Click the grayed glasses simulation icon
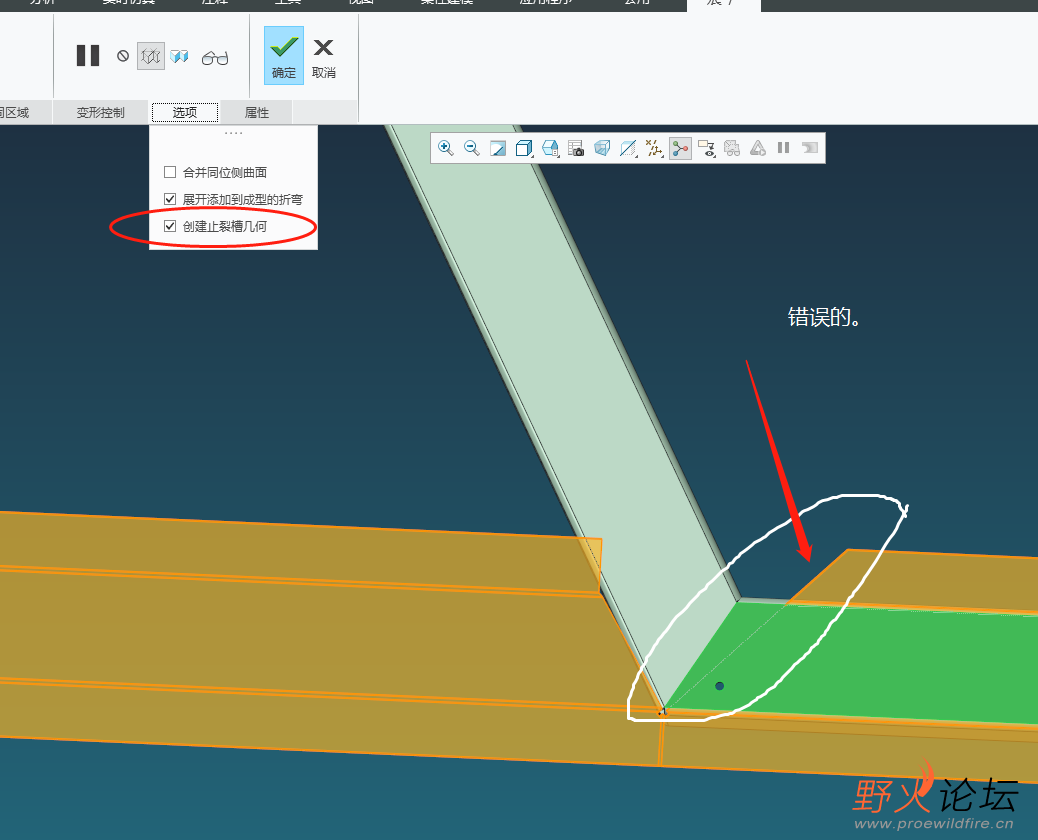The height and width of the screenshot is (840, 1038). [x=732, y=148]
